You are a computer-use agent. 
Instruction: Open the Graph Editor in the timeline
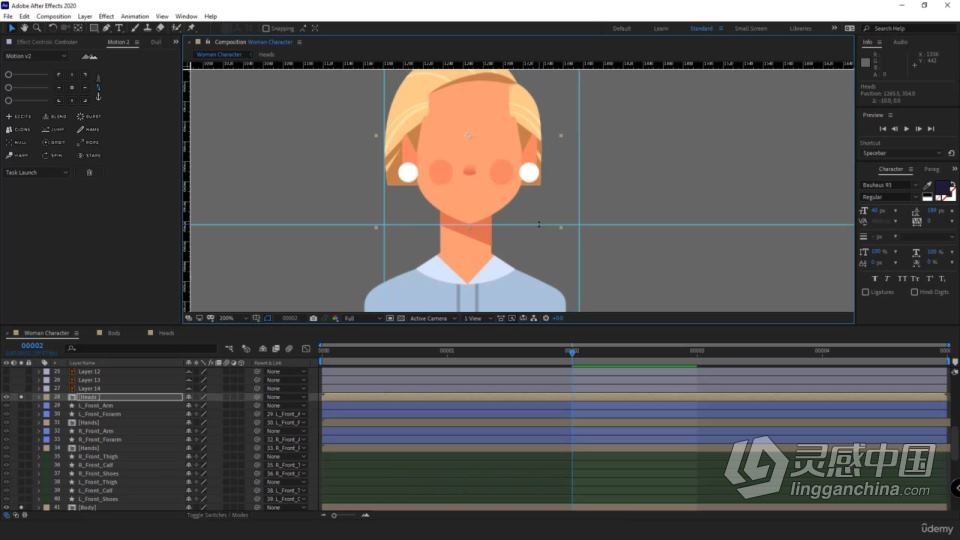pyautogui.click(x=306, y=349)
